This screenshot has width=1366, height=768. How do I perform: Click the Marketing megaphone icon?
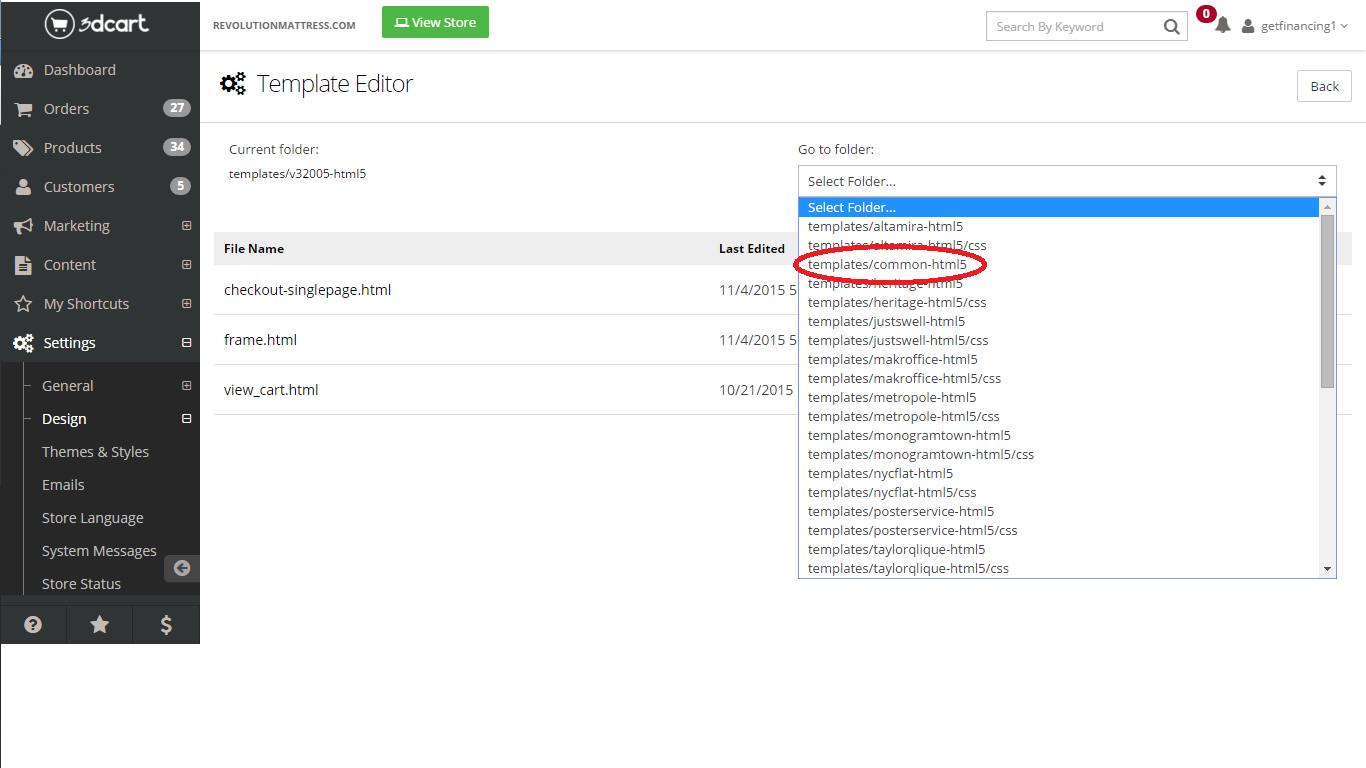click(23, 226)
